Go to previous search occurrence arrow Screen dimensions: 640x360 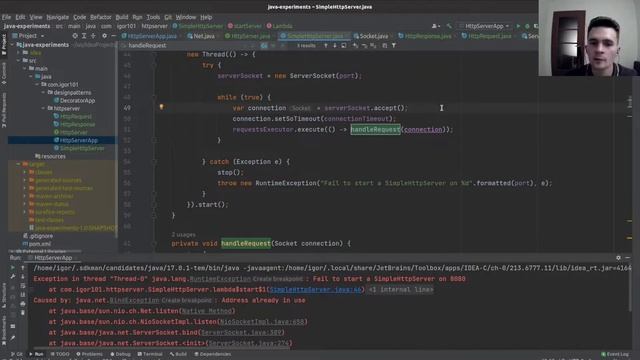(326, 46)
